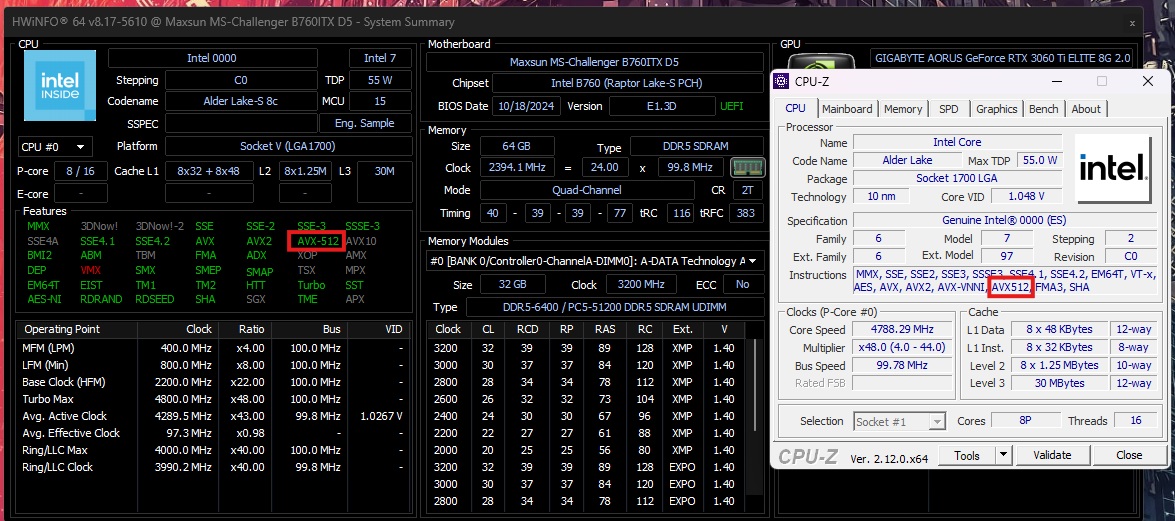The height and width of the screenshot is (521, 1175).
Task: Switch to the Memory tab in CPU-Z
Action: (902, 109)
